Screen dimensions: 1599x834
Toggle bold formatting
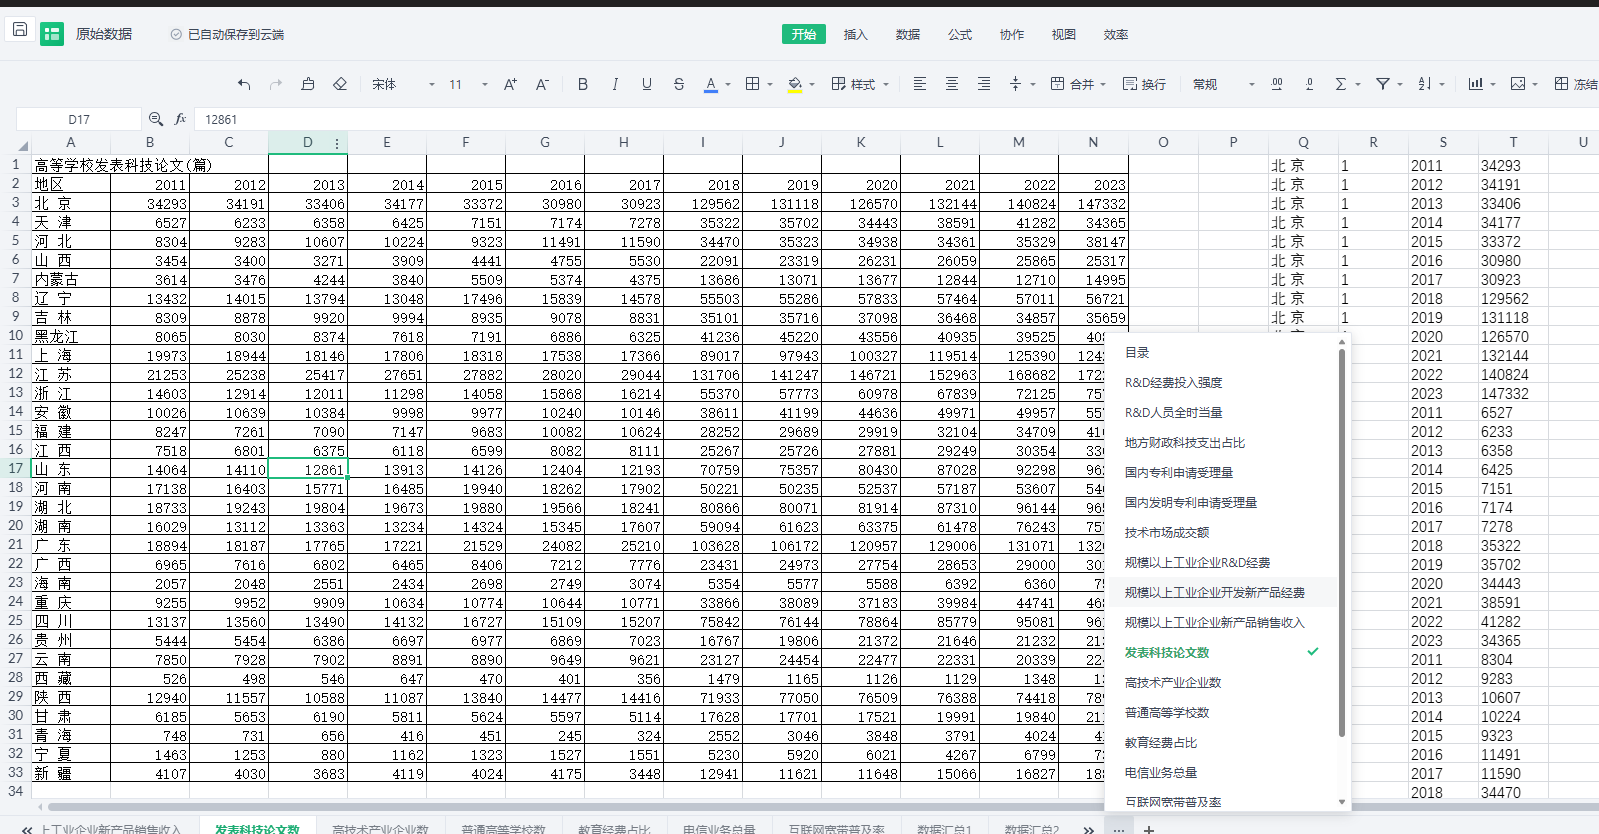(583, 84)
